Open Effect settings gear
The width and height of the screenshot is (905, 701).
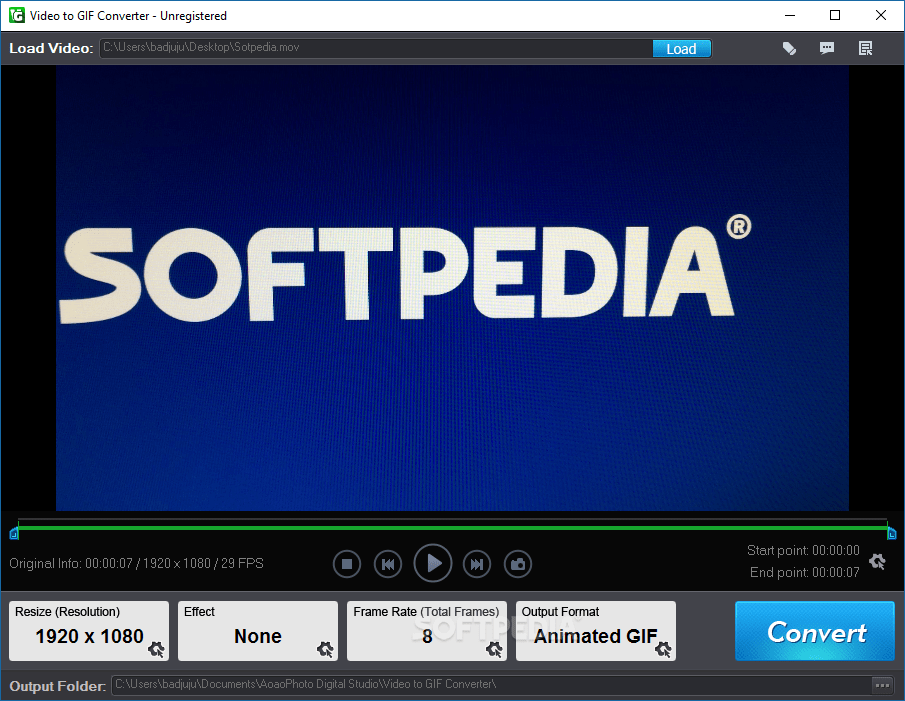coord(326,649)
